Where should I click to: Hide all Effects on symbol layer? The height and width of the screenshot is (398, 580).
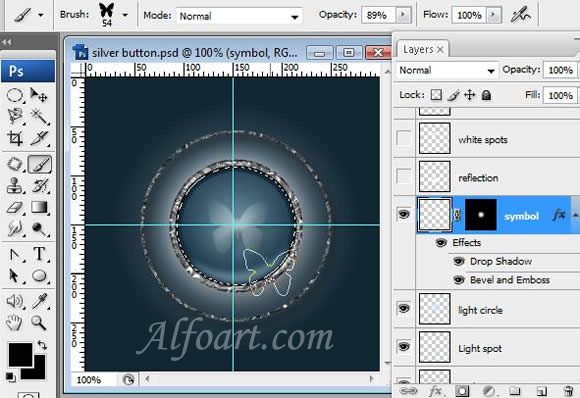coord(441,243)
